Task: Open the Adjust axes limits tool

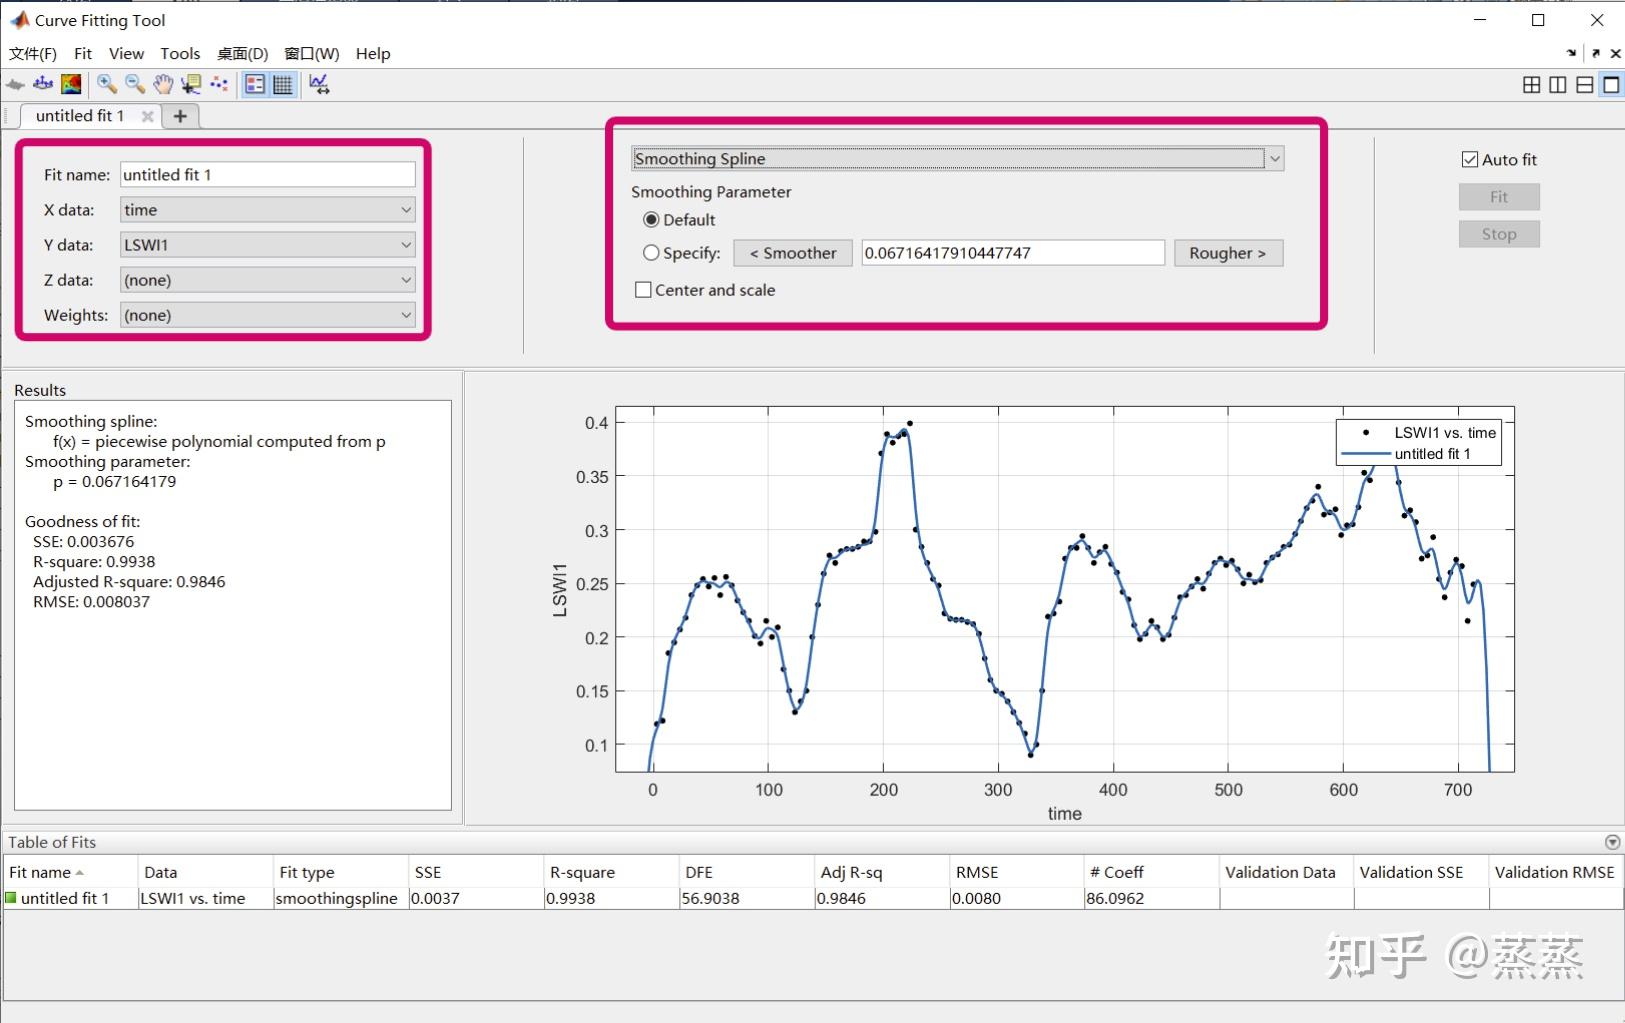Action: [x=319, y=85]
